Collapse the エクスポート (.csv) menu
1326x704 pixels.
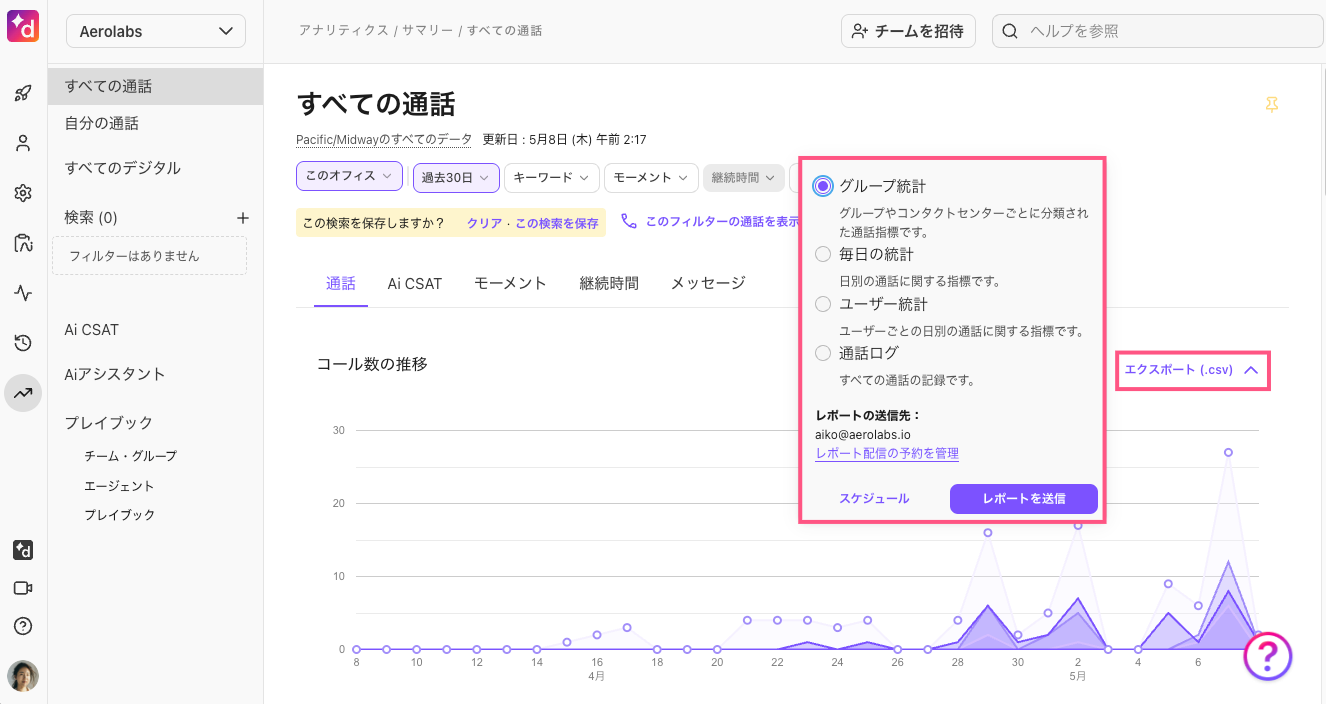[1192, 370]
